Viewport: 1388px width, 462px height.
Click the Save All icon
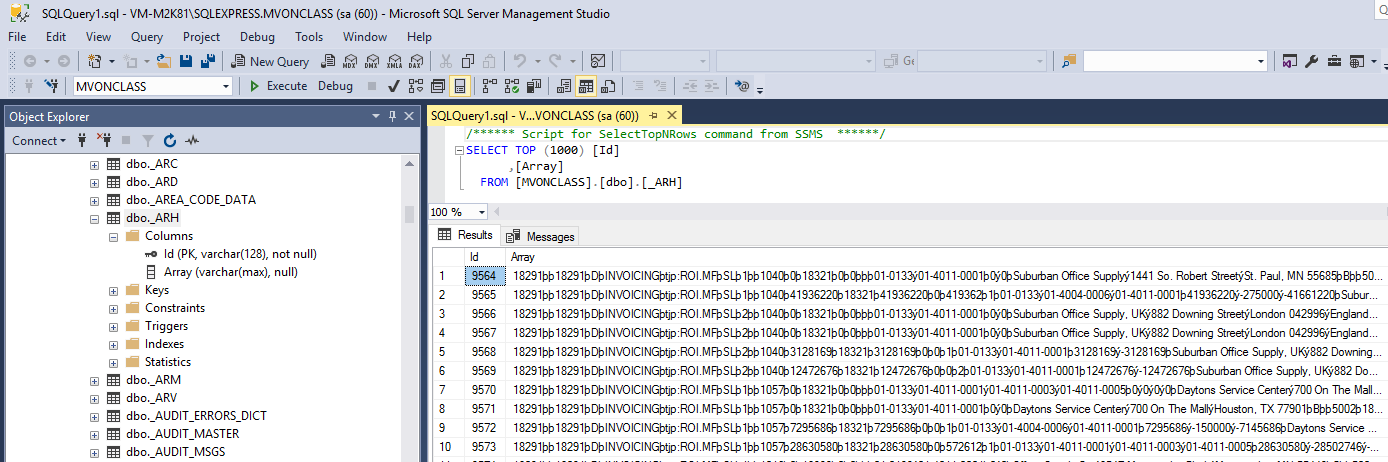(x=208, y=61)
